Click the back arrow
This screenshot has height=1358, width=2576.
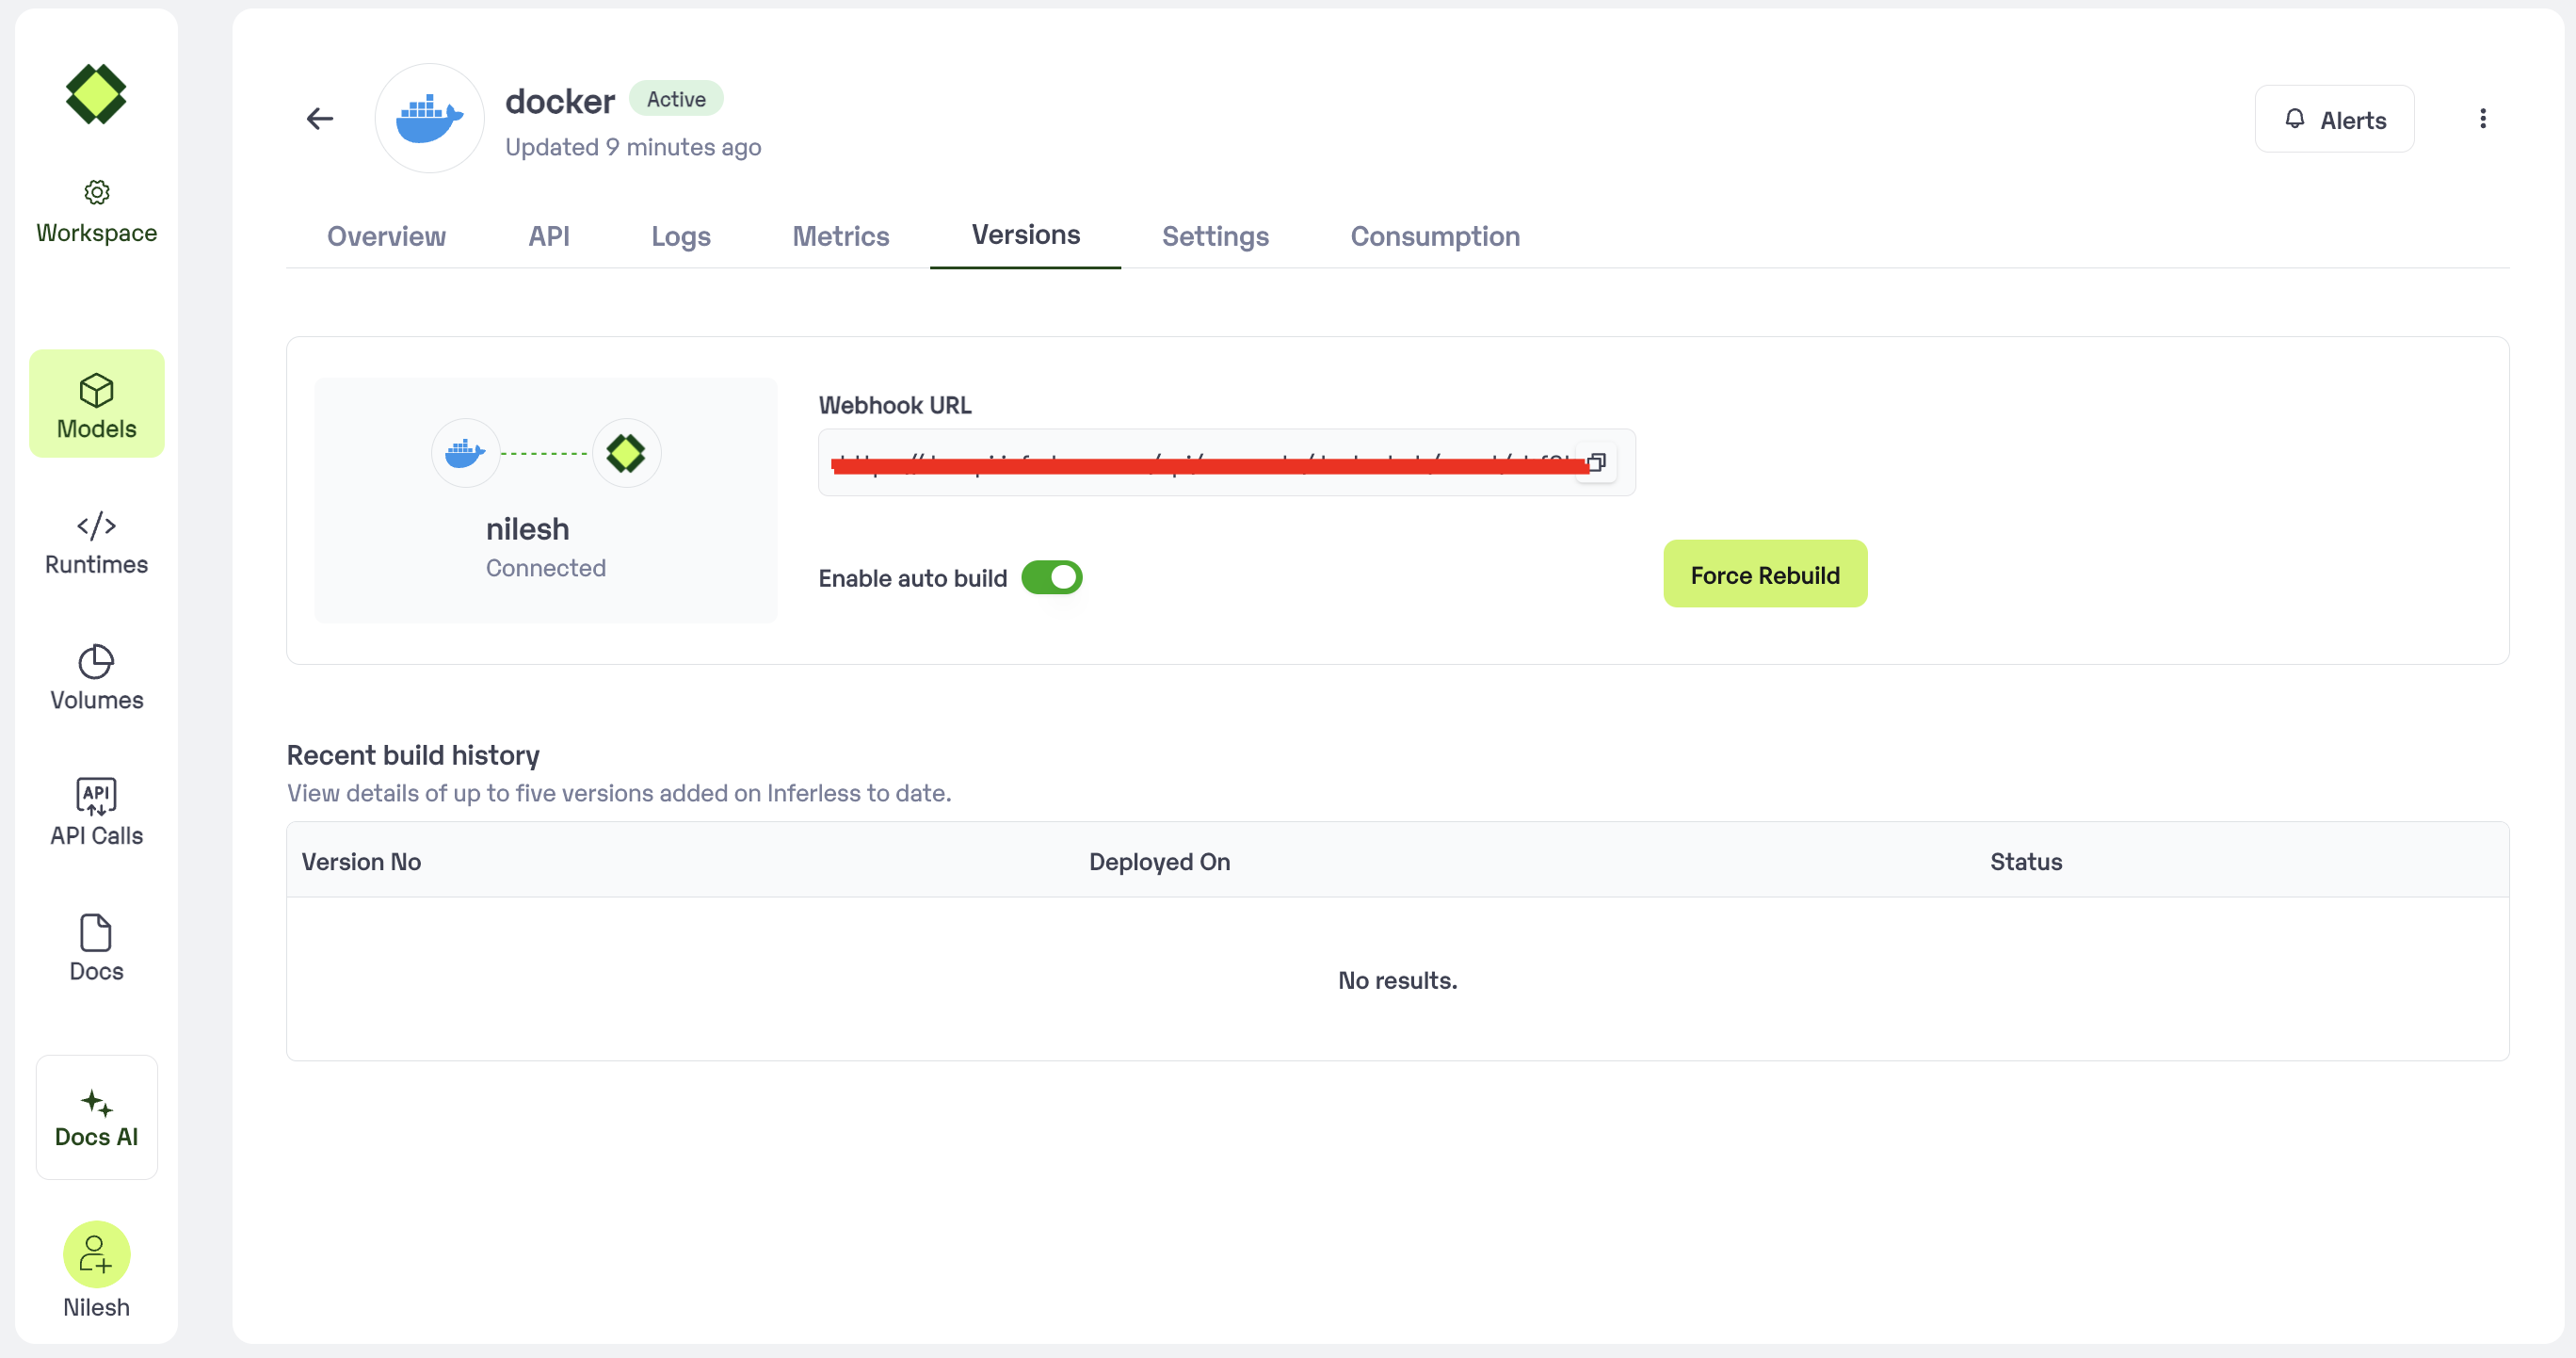click(x=320, y=119)
